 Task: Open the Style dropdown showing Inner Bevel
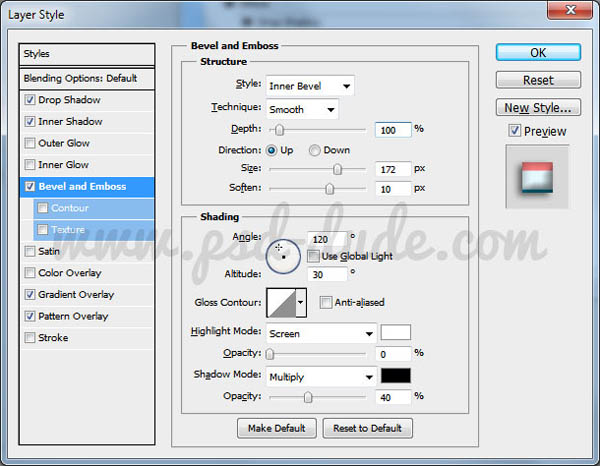(310, 86)
